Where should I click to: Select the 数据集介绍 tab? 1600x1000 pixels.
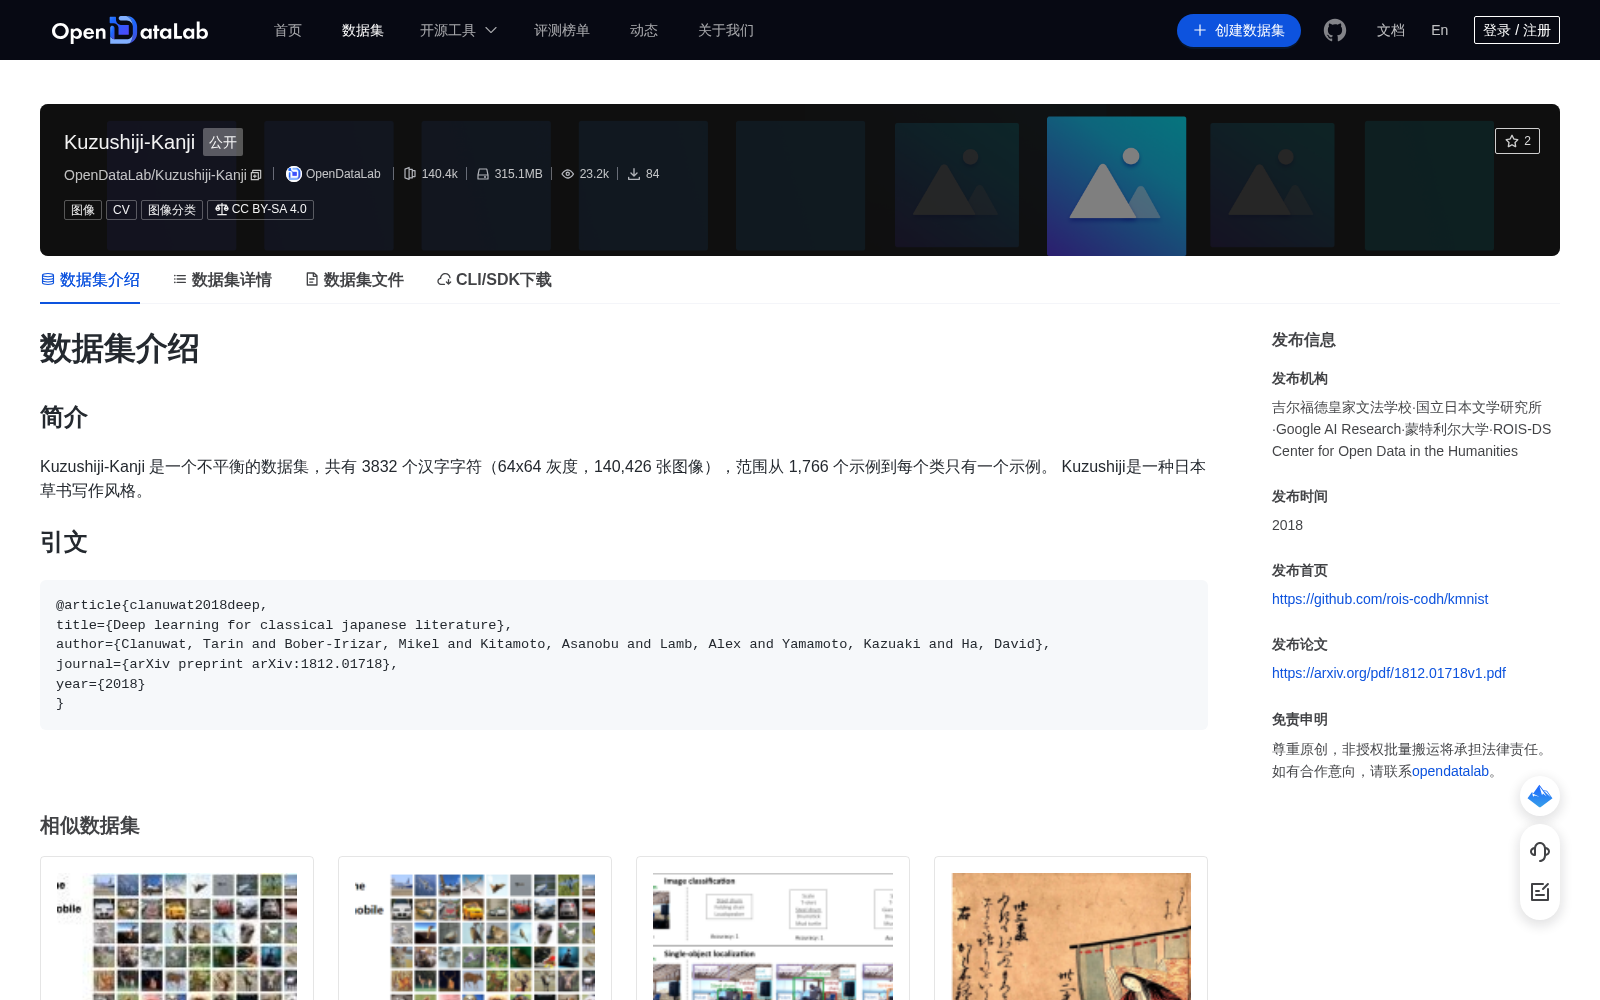coord(90,280)
